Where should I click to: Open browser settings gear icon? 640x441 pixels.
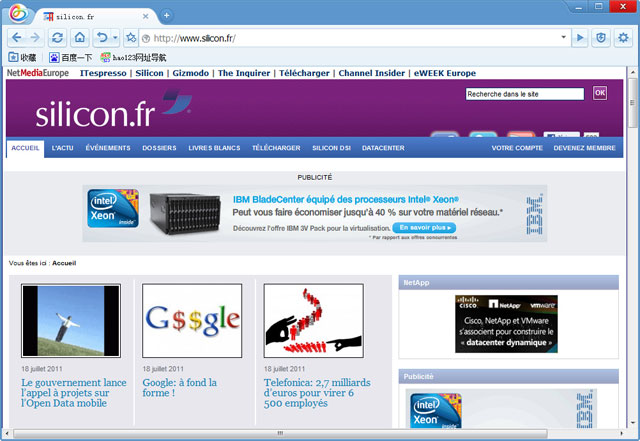[x=623, y=38]
